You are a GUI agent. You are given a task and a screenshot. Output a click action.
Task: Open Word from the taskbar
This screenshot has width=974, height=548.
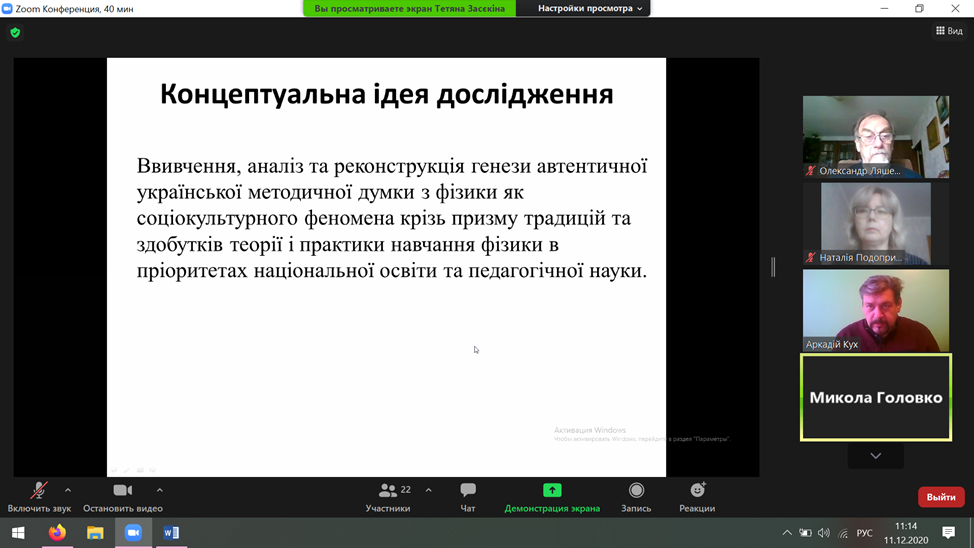(171, 533)
